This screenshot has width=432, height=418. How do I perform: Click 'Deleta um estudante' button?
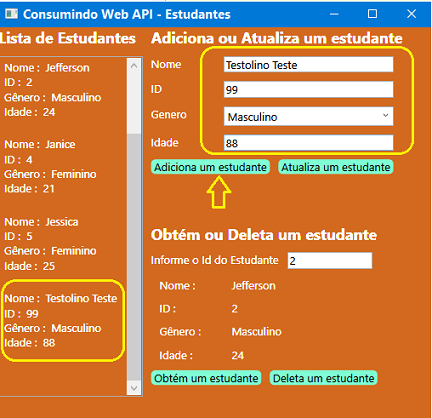coord(323,378)
